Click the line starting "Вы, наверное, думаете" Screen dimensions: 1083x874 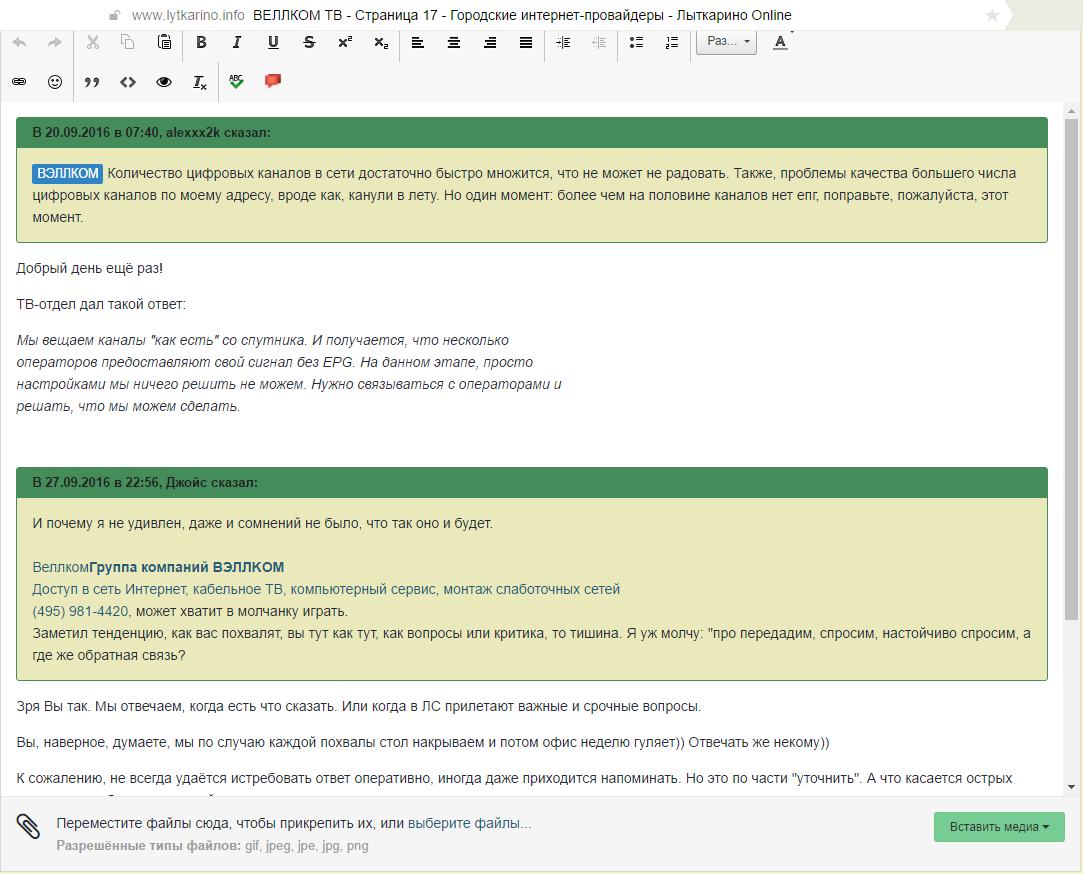[423, 743]
